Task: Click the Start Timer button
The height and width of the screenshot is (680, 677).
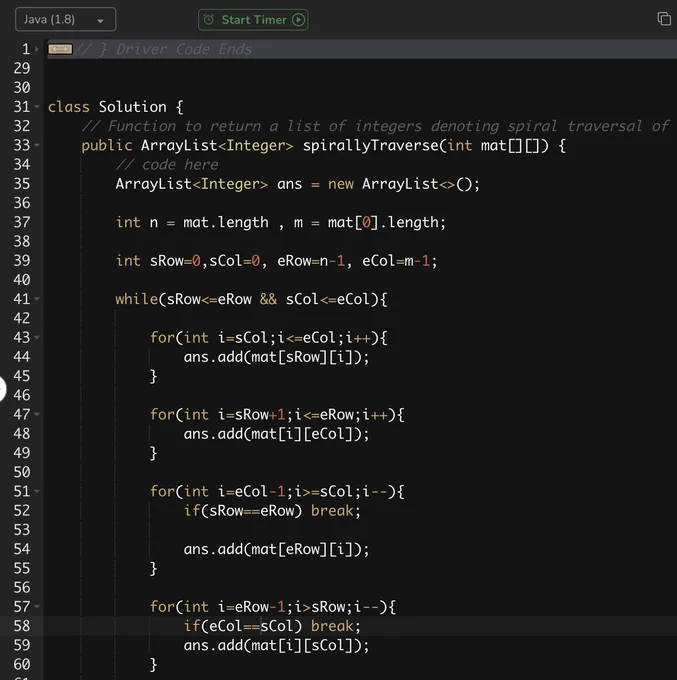Action: (x=253, y=20)
